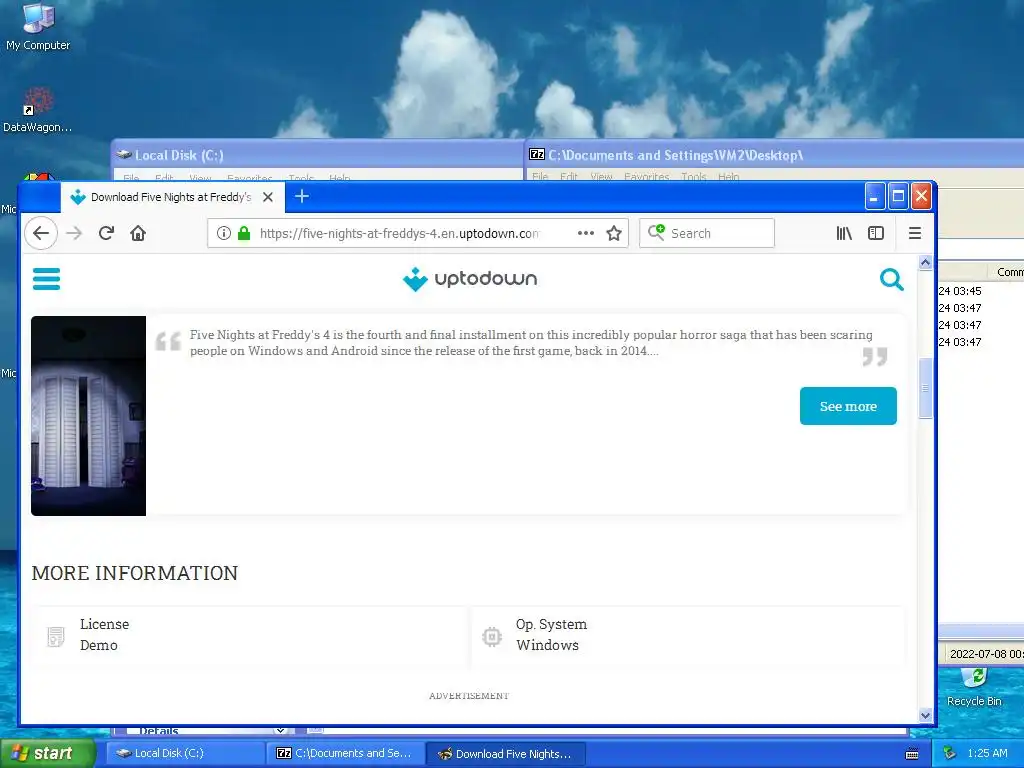This screenshot has height=768, width=1024.
Task: Open the Five Nights at Freddy's screenshot
Action: [x=89, y=416]
